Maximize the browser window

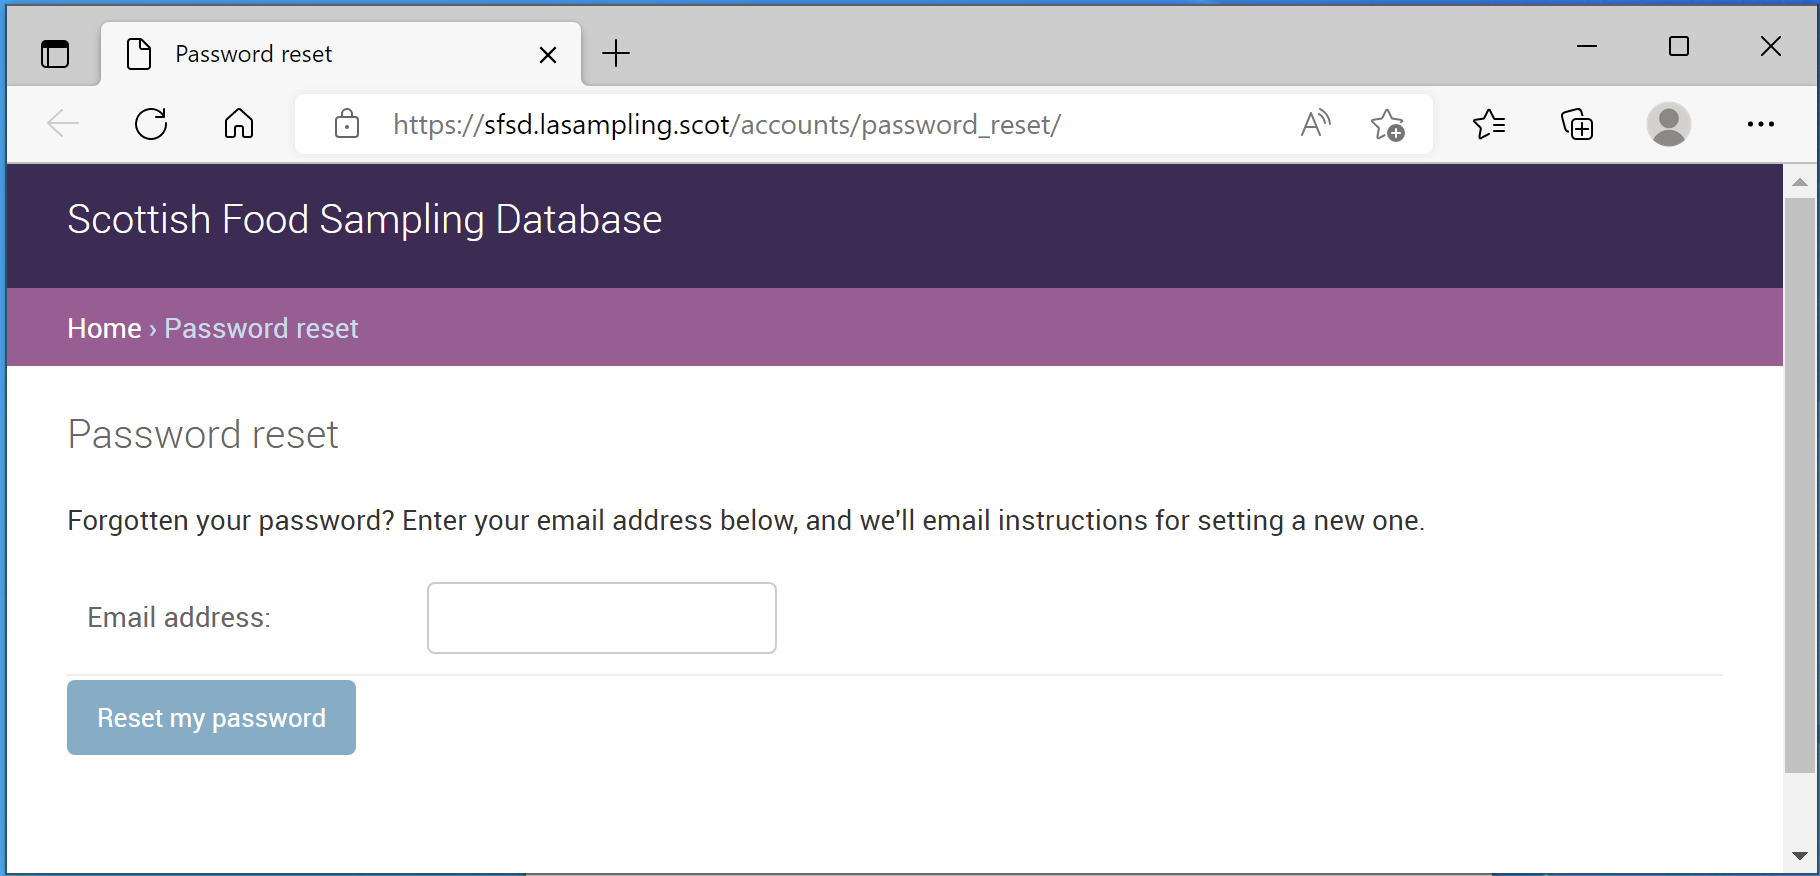point(1679,46)
